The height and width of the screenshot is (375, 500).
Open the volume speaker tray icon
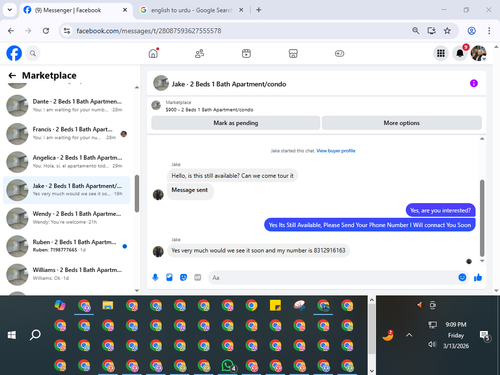pos(432,344)
